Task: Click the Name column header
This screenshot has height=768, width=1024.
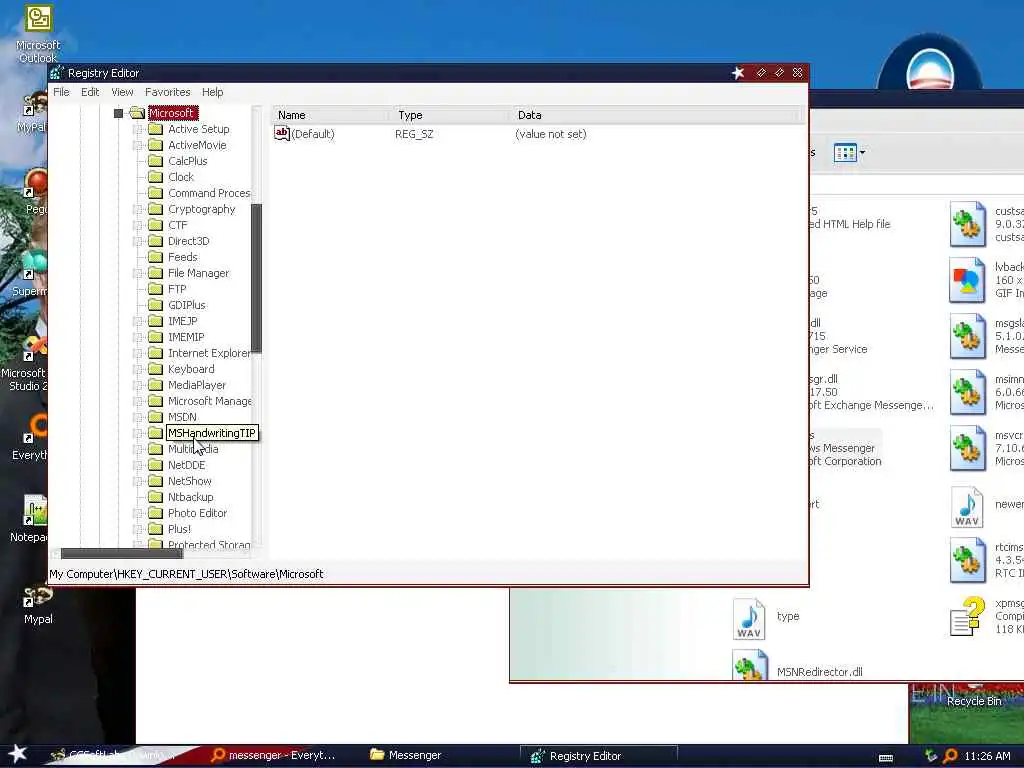Action: pyautogui.click(x=332, y=115)
